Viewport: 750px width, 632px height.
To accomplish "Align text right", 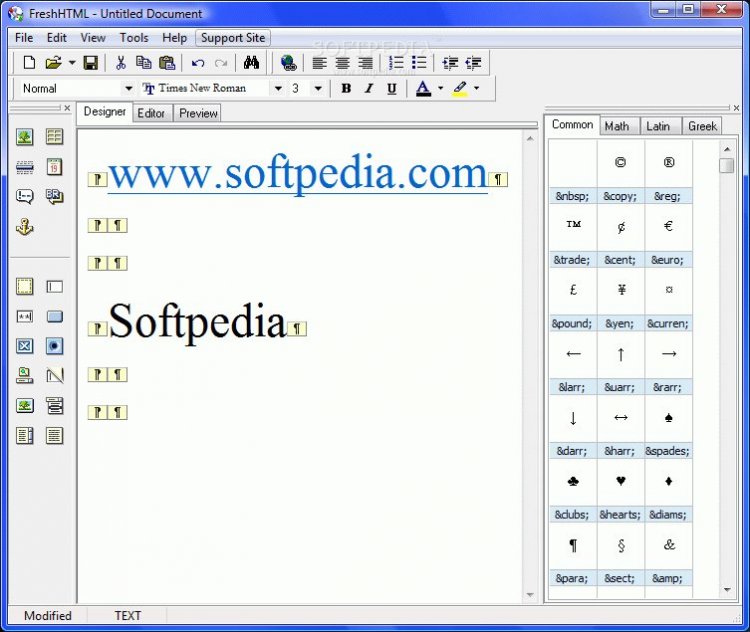I will pos(365,63).
